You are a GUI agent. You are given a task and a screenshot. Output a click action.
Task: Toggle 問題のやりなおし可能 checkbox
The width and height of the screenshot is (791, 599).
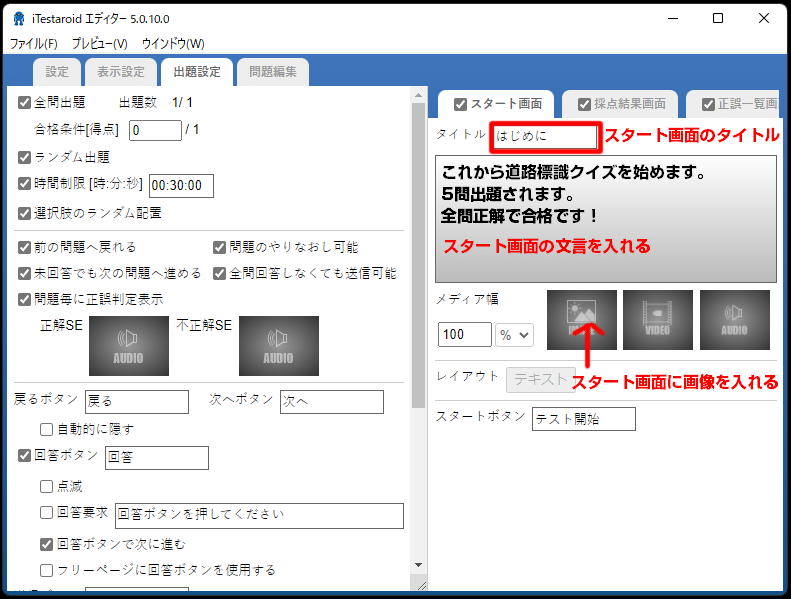219,247
